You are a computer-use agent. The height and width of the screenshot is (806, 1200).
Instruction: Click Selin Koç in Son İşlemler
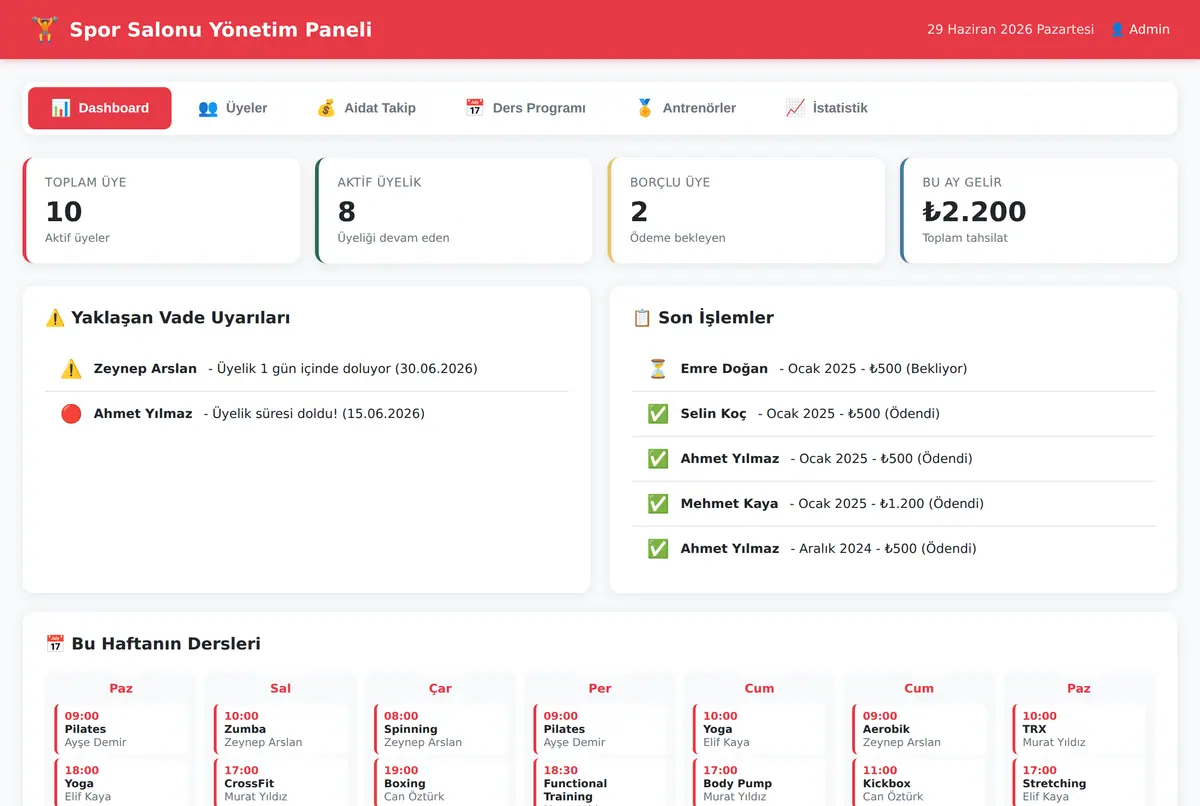coord(714,414)
